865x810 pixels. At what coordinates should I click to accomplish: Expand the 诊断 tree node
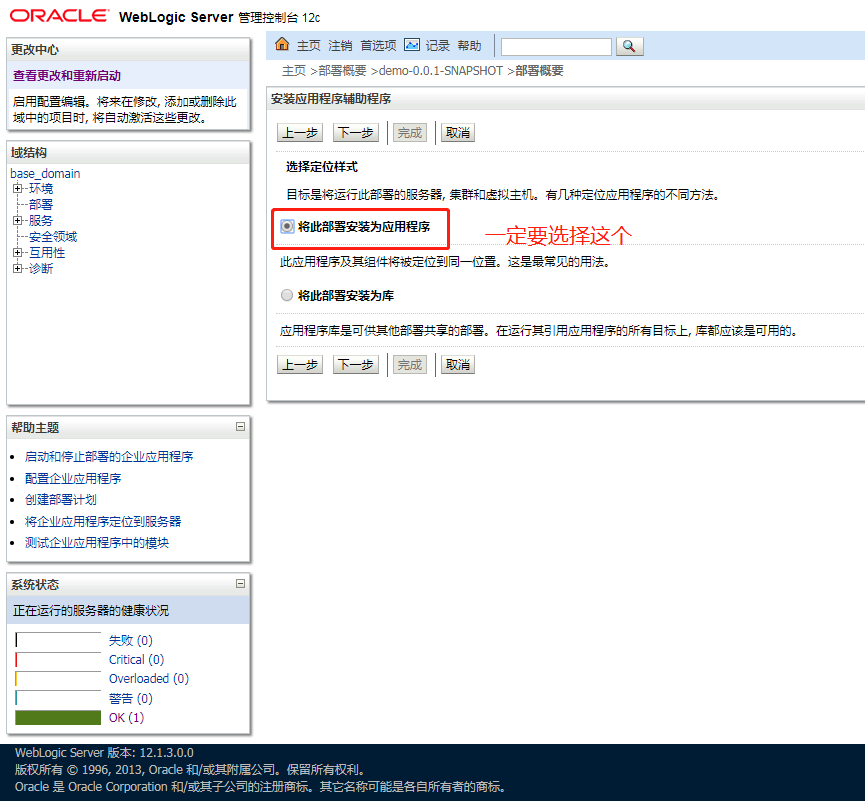(18, 269)
